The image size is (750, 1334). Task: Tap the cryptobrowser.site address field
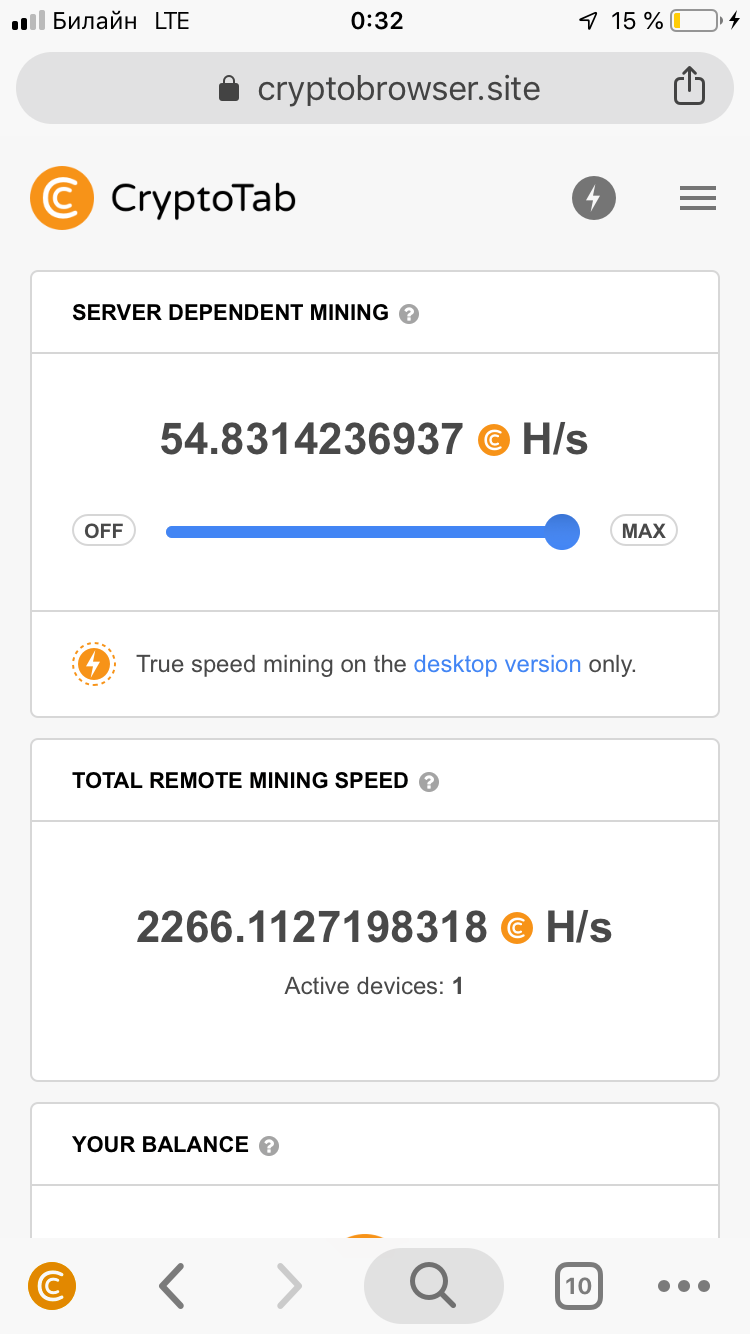click(x=375, y=88)
